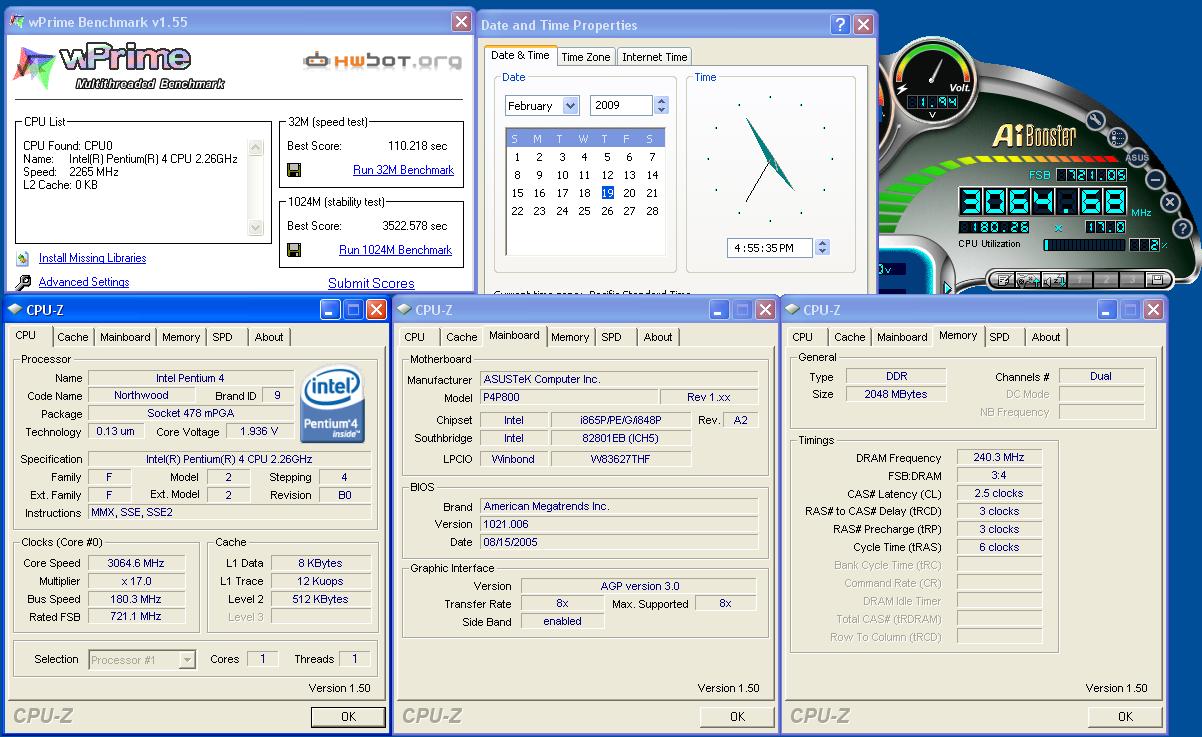This screenshot has width=1202, height=737.
Task: Click OK in middle CPU-Z window
Action: (737, 716)
